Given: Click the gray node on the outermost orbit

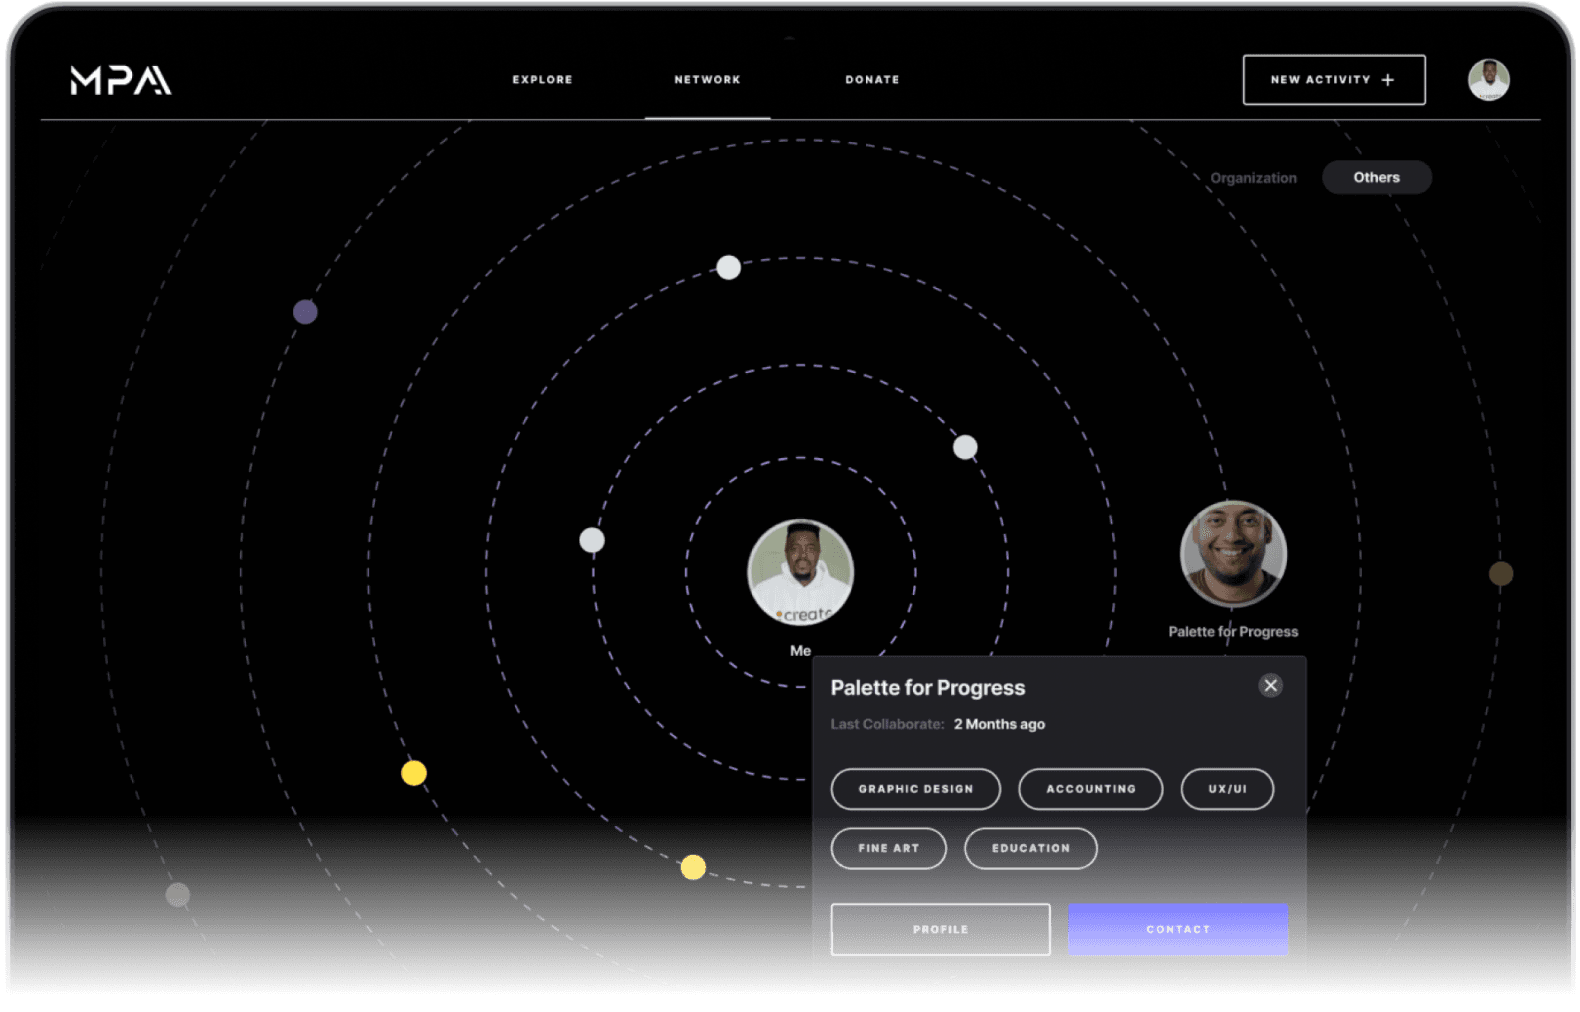Looking at the screenshot, I should 178,894.
